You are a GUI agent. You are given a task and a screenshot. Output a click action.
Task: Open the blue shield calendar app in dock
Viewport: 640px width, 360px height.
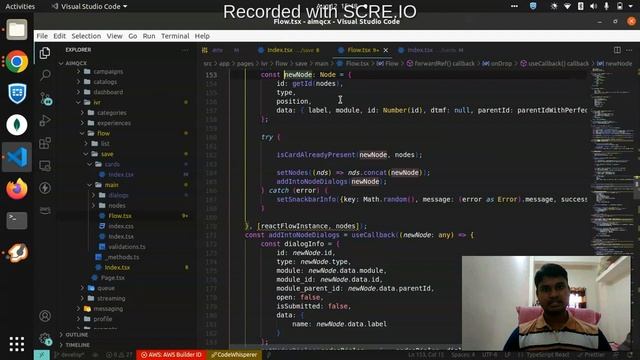coord(17,93)
